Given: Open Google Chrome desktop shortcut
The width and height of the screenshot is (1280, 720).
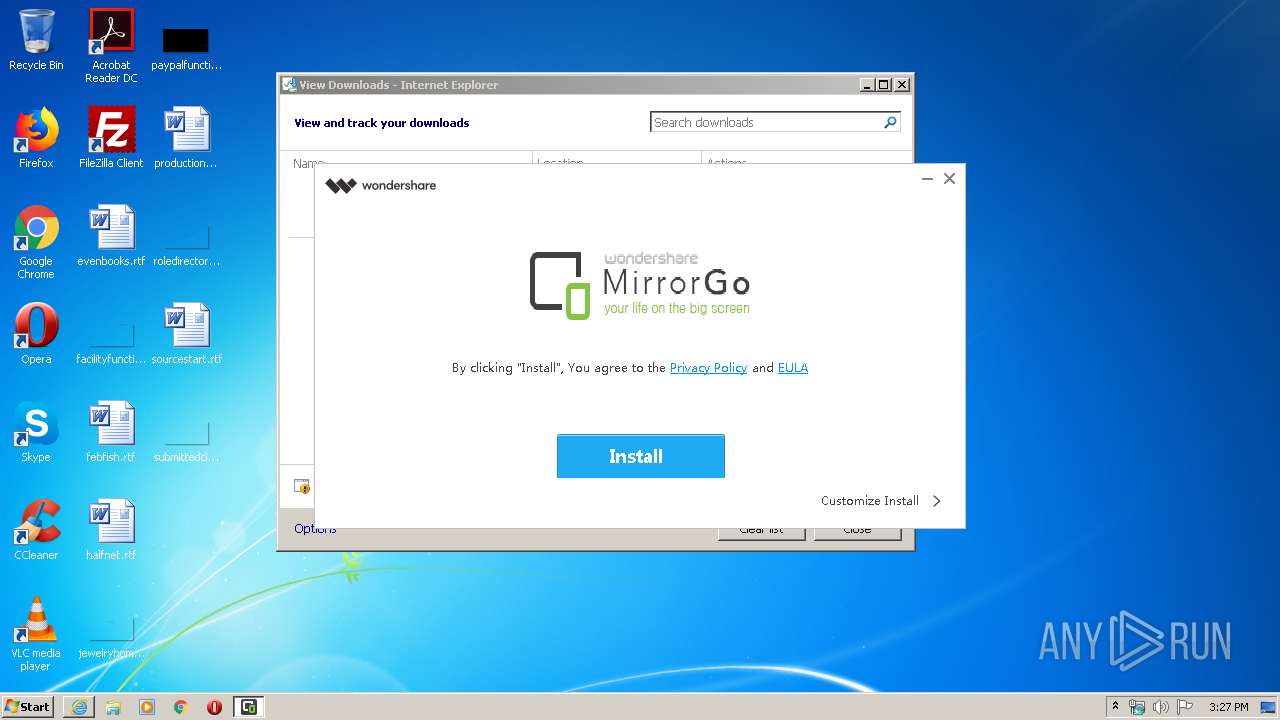Looking at the screenshot, I should point(36,242).
